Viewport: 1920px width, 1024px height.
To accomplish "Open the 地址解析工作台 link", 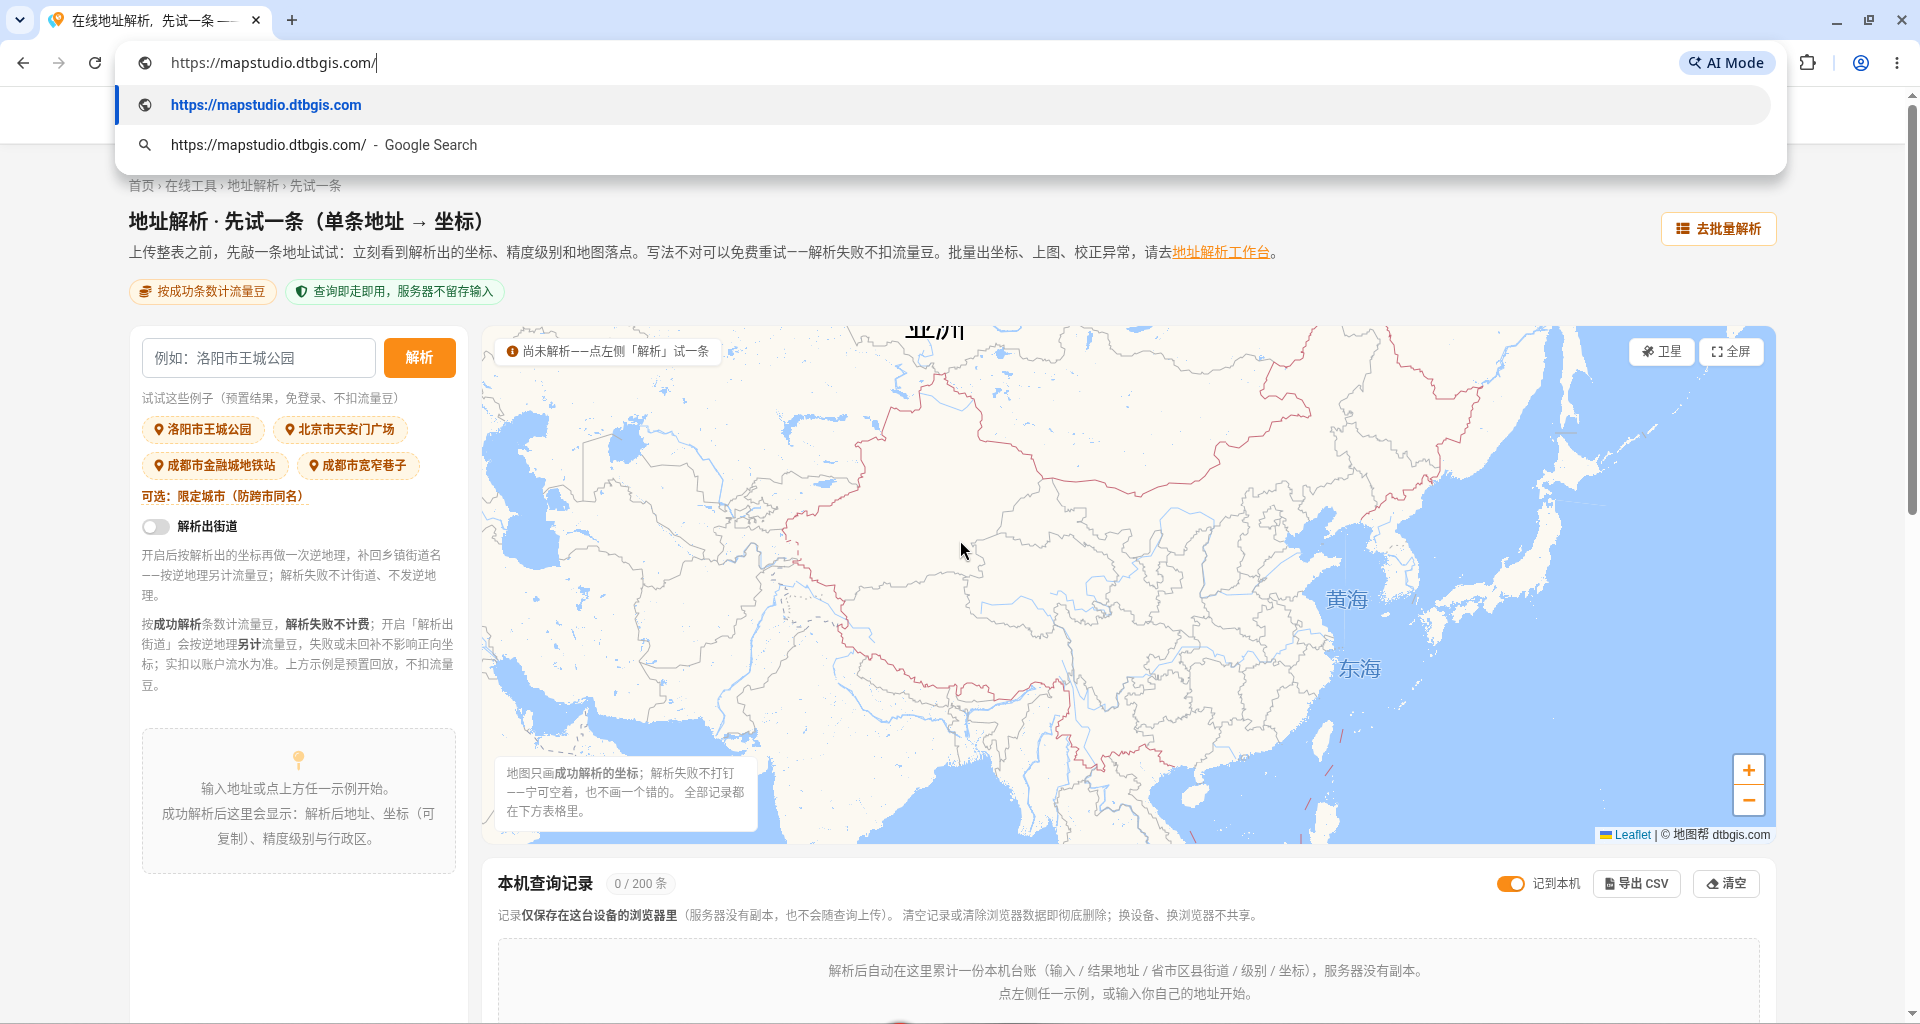I will pos(1221,253).
